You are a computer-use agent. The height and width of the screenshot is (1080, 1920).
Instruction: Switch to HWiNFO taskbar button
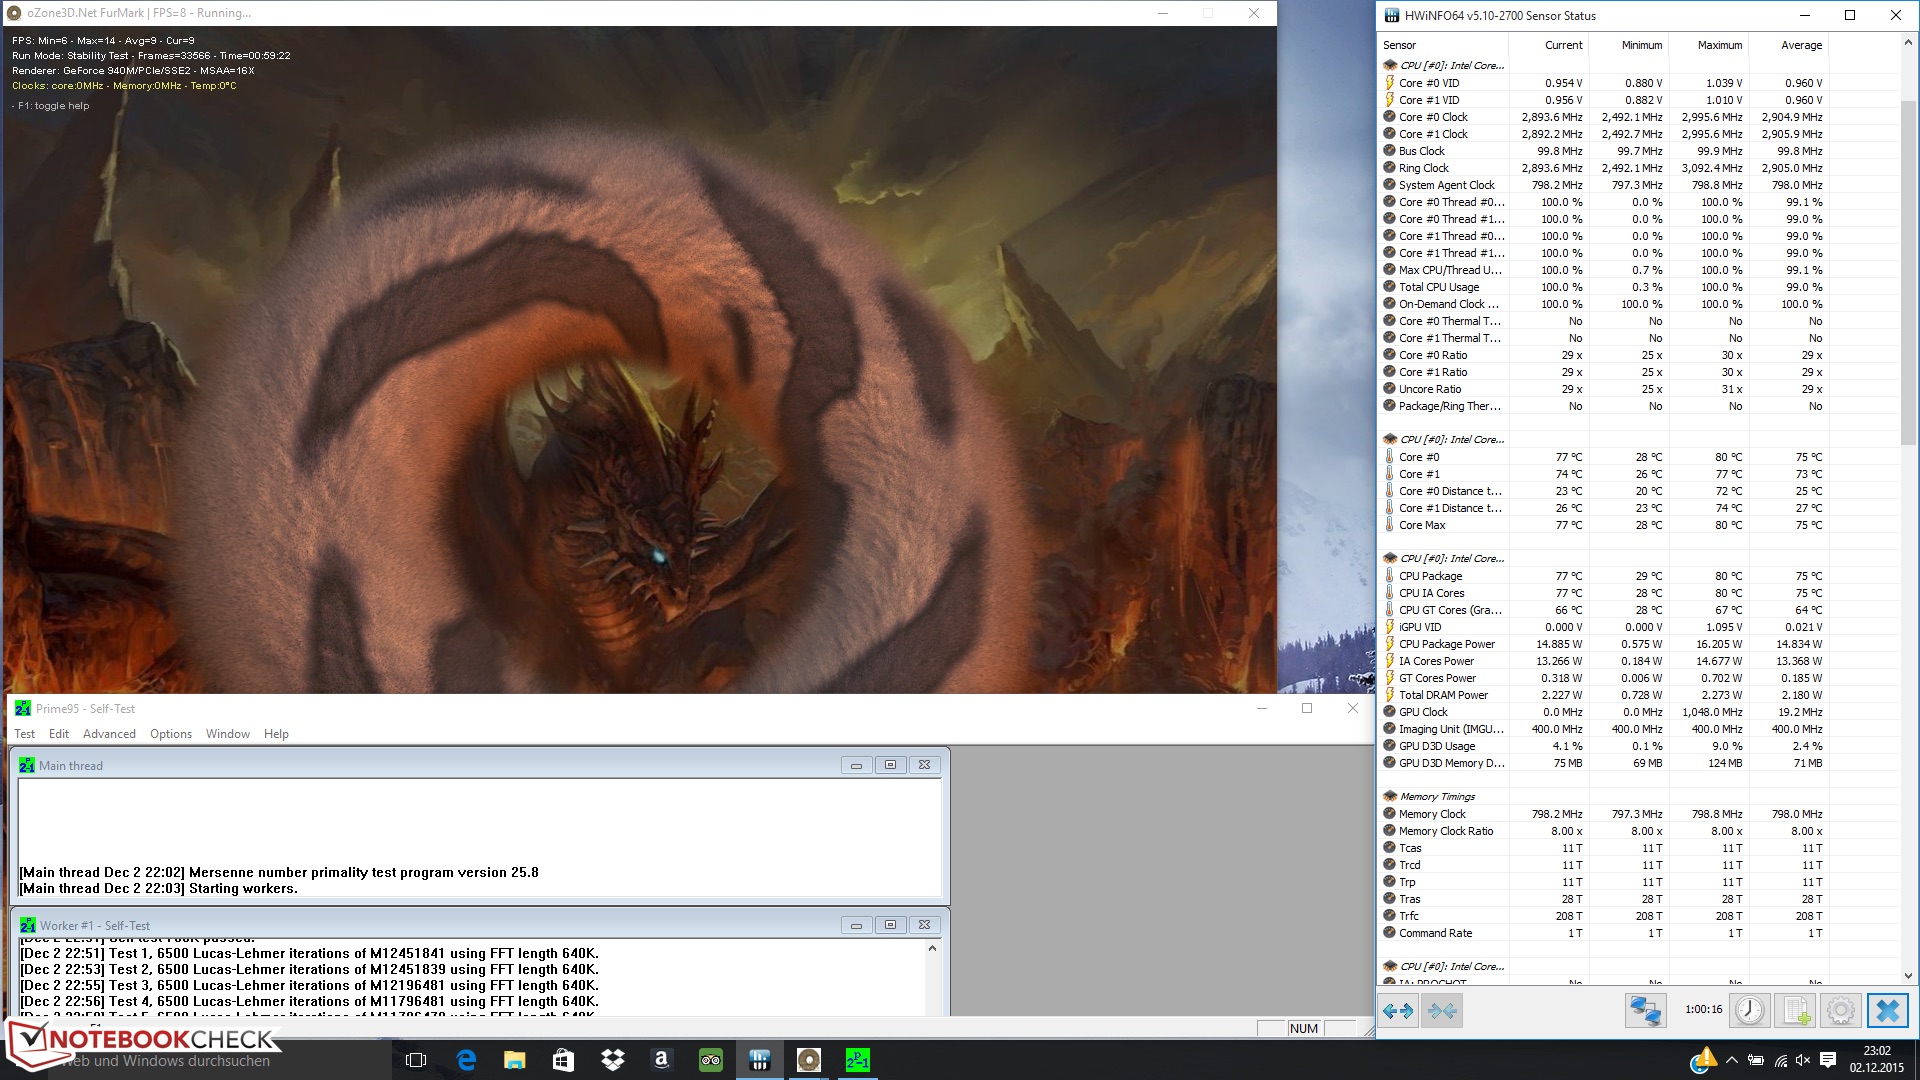click(759, 1060)
